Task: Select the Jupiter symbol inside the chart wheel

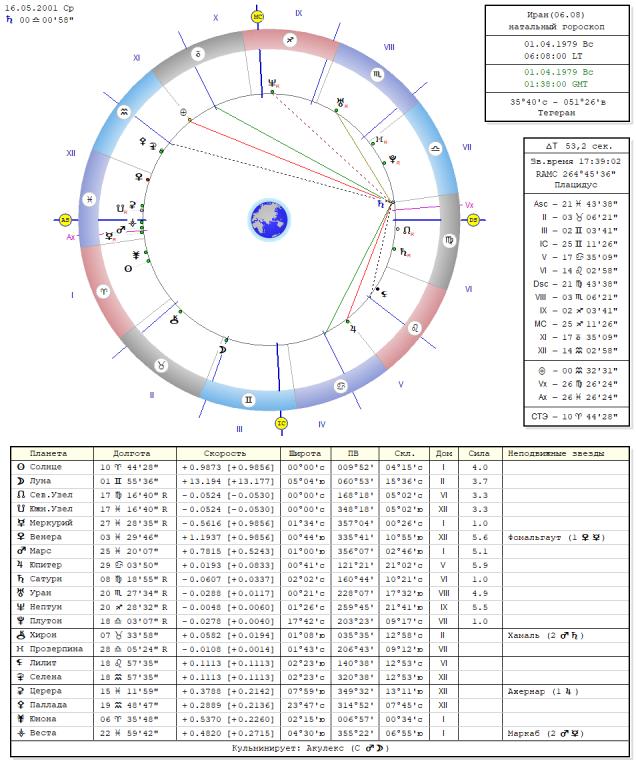Action: click(352, 327)
